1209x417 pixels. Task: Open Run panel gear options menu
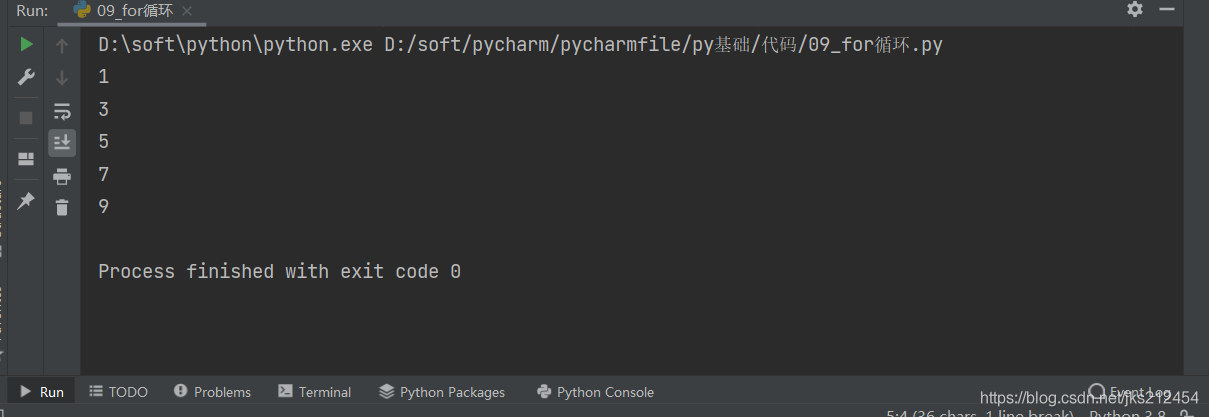[x=1134, y=9]
